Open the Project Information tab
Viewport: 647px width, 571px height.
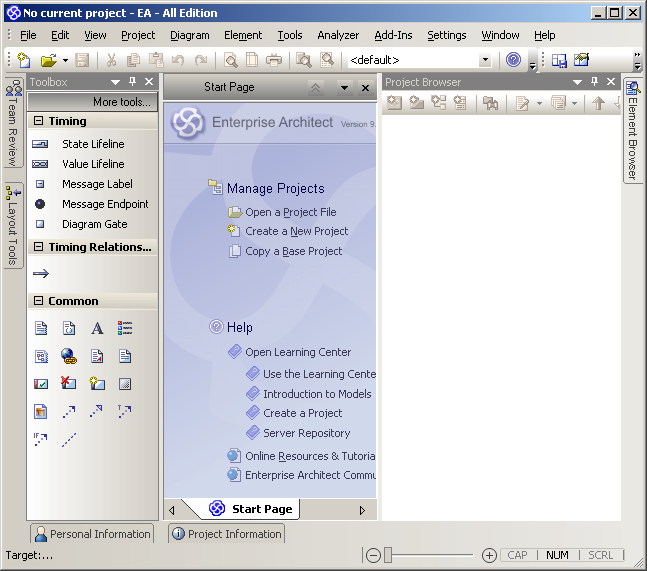[x=227, y=534]
